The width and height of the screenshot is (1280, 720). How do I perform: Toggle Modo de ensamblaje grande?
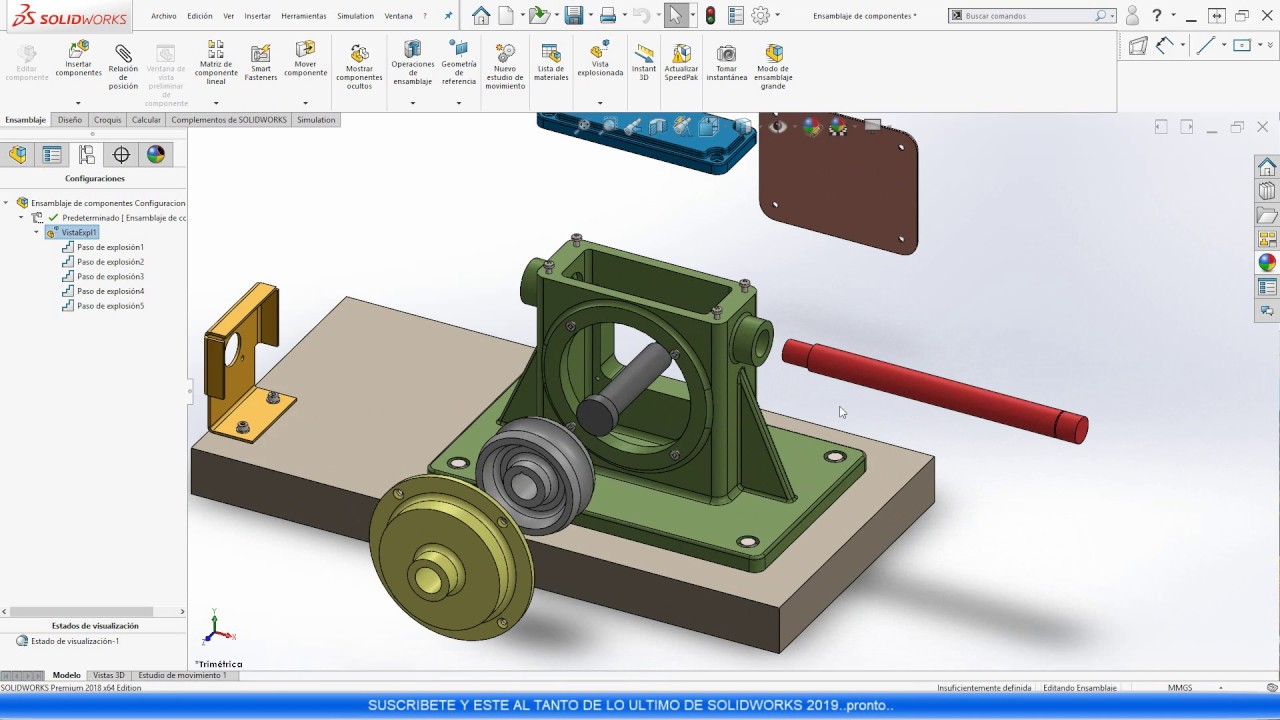[773, 62]
